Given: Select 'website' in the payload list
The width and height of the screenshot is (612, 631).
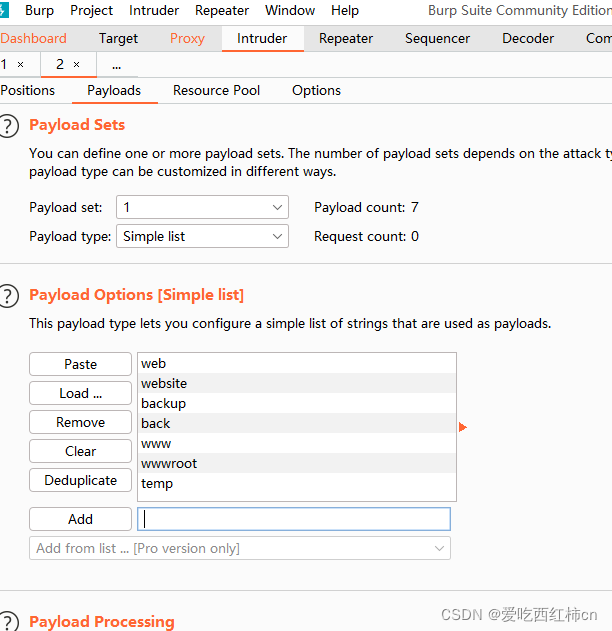Looking at the screenshot, I should pos(297,383).
